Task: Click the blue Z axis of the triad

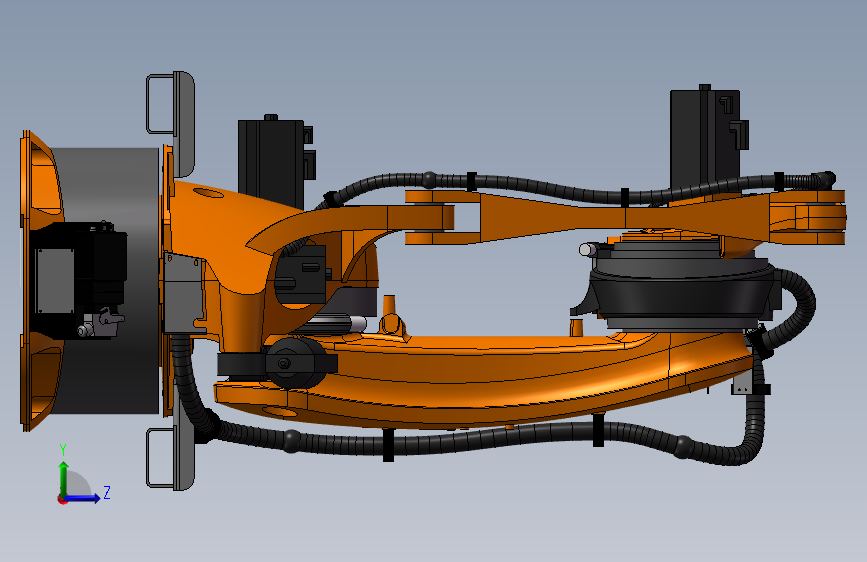Action: point(82,498)
